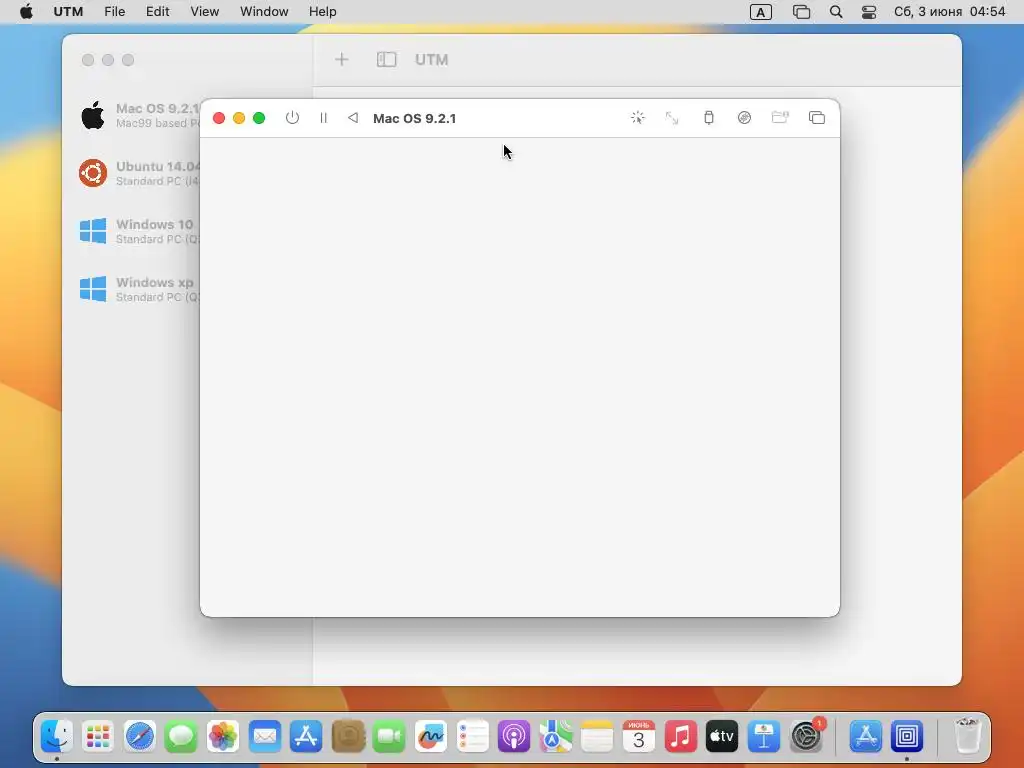This screenshot has height=768, width=1024.
Task: Open Podcasts from the Dock
Action: point(514,737)
